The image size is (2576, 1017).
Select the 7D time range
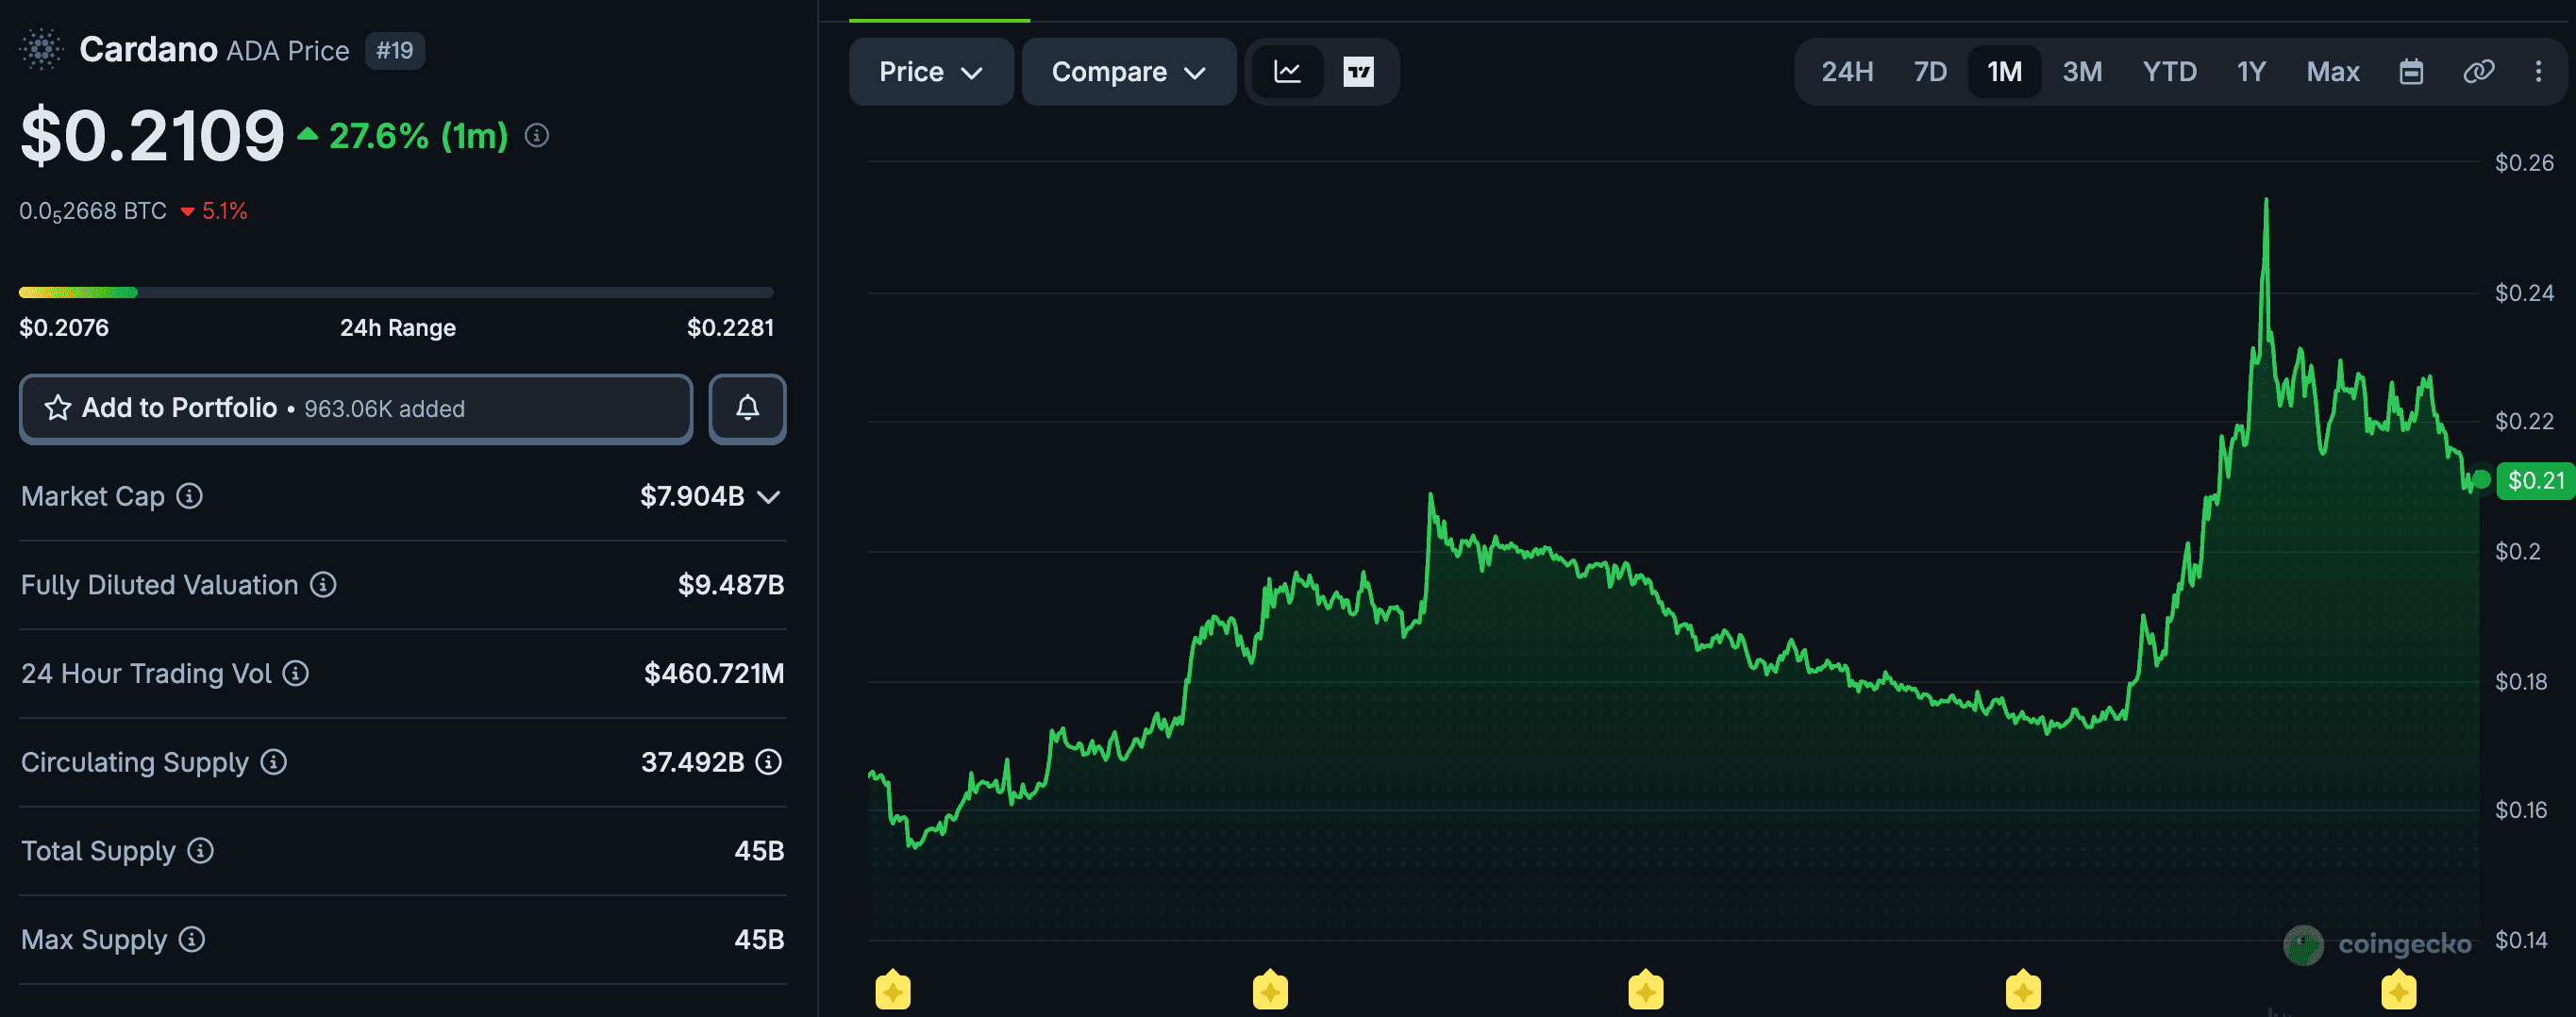(x=1930, y=71)
